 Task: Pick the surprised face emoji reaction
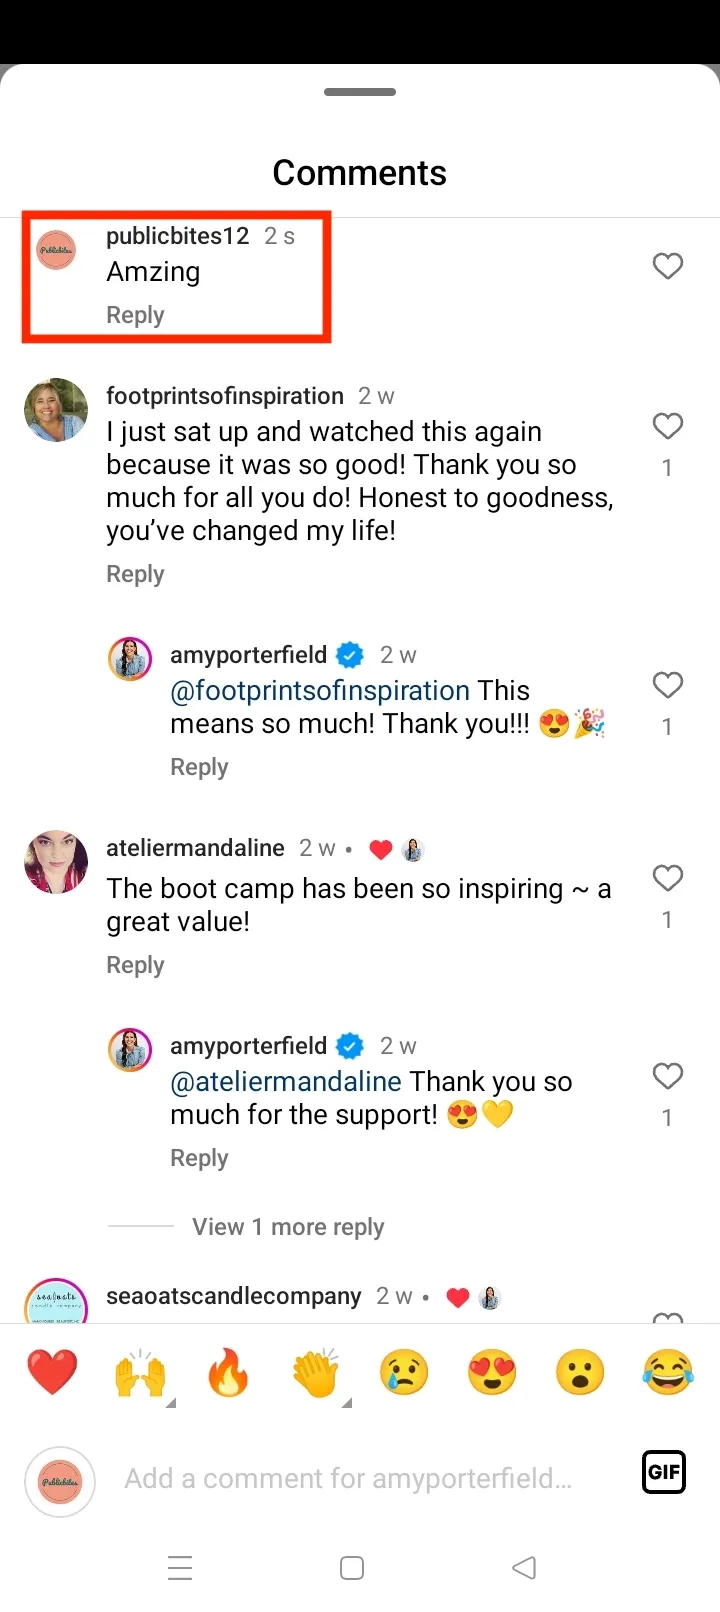tap(580, 1372)
